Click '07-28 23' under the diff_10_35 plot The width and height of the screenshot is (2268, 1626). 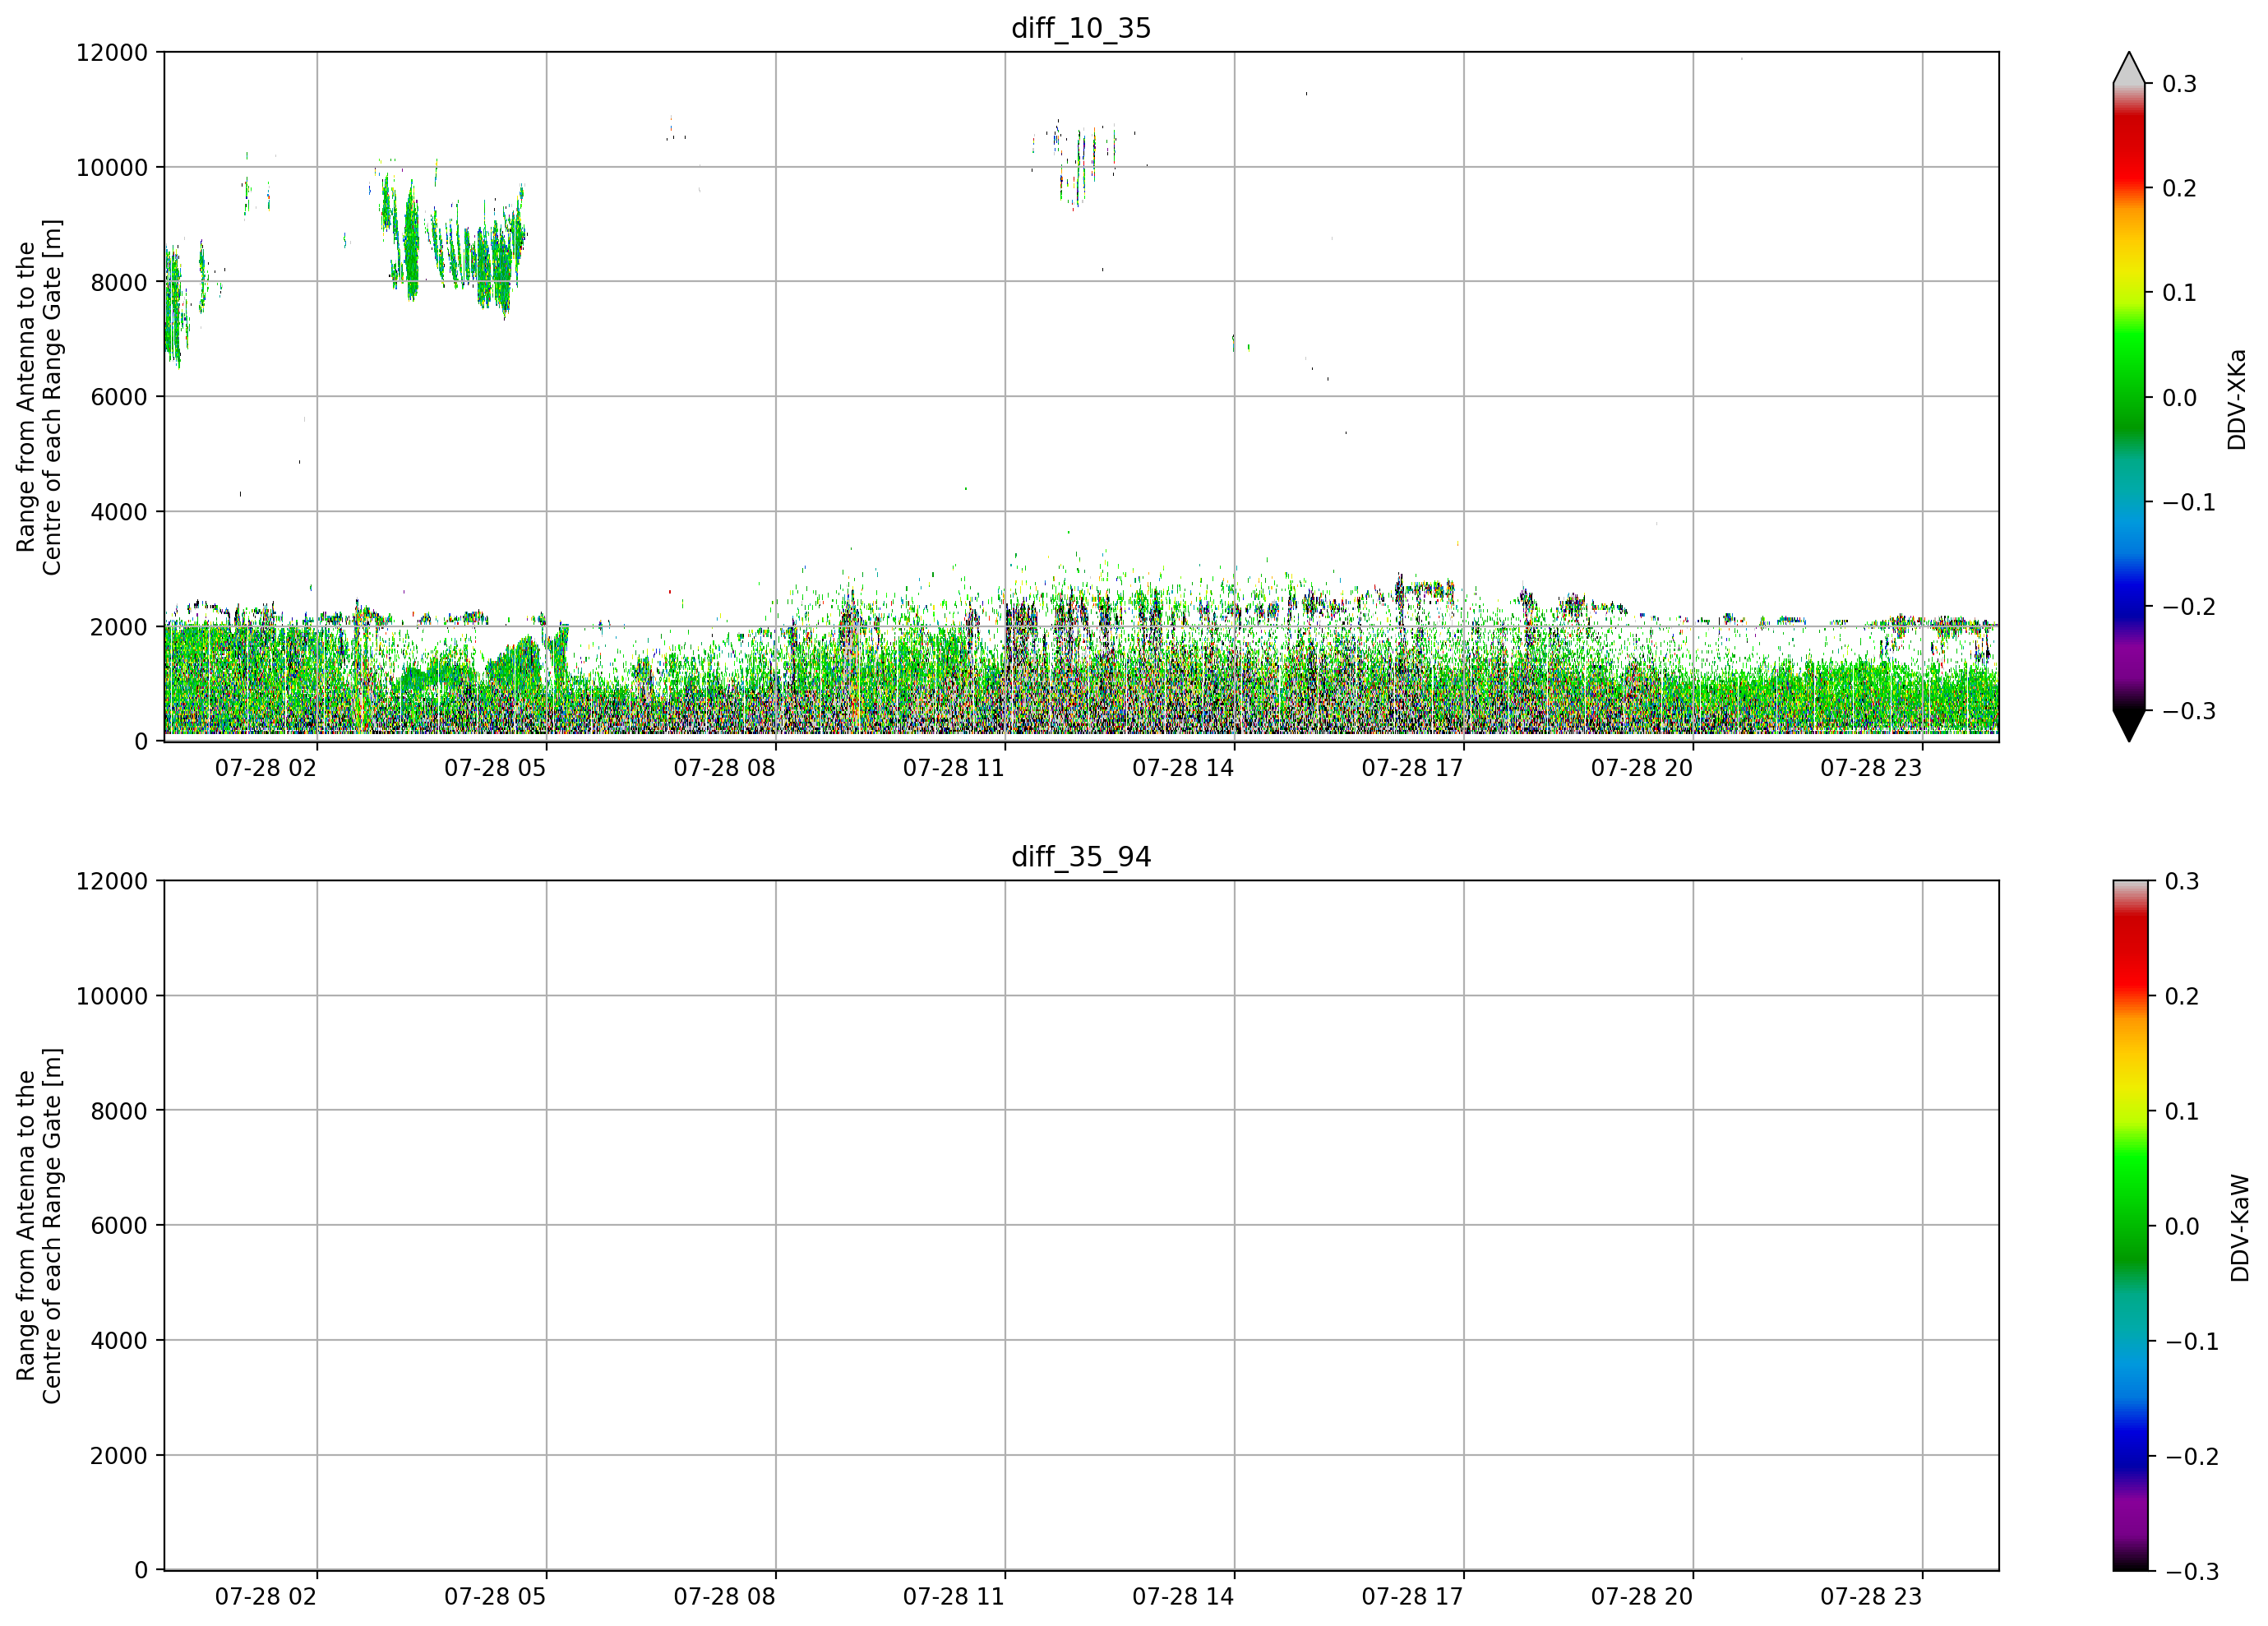1871,768
